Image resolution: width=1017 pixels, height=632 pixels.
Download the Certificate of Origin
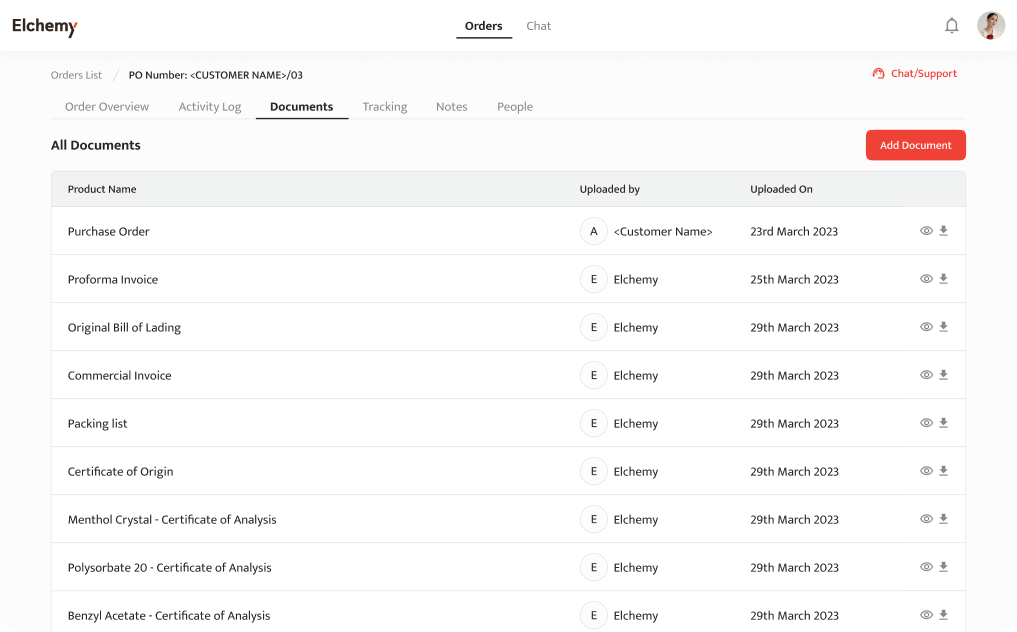coord(943,471)
